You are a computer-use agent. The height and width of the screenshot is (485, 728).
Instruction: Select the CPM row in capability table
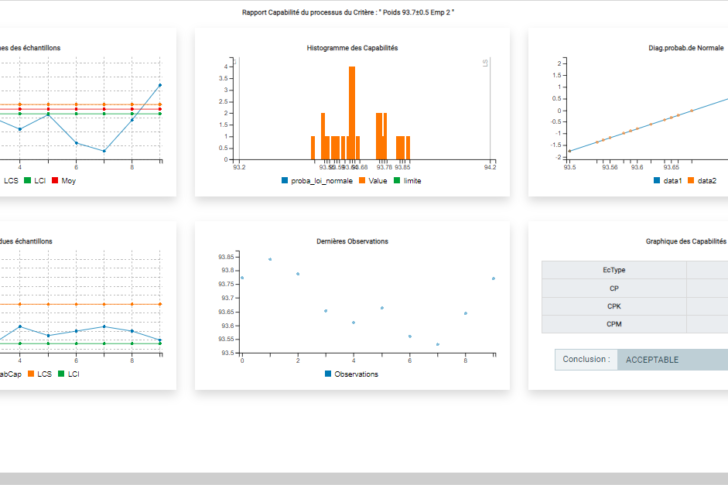635,324
